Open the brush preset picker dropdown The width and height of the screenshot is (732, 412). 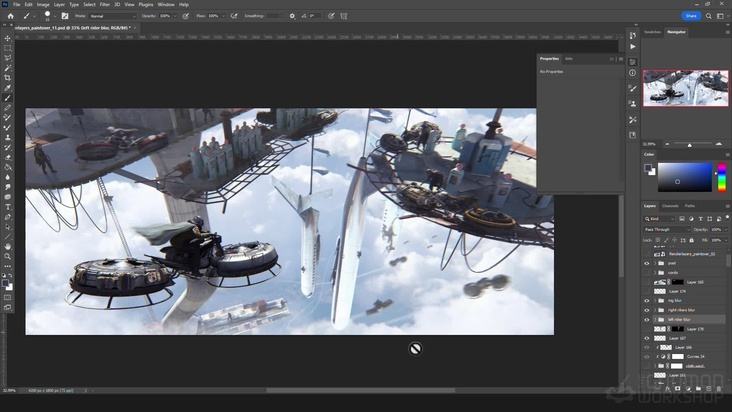tap(55, 16)
